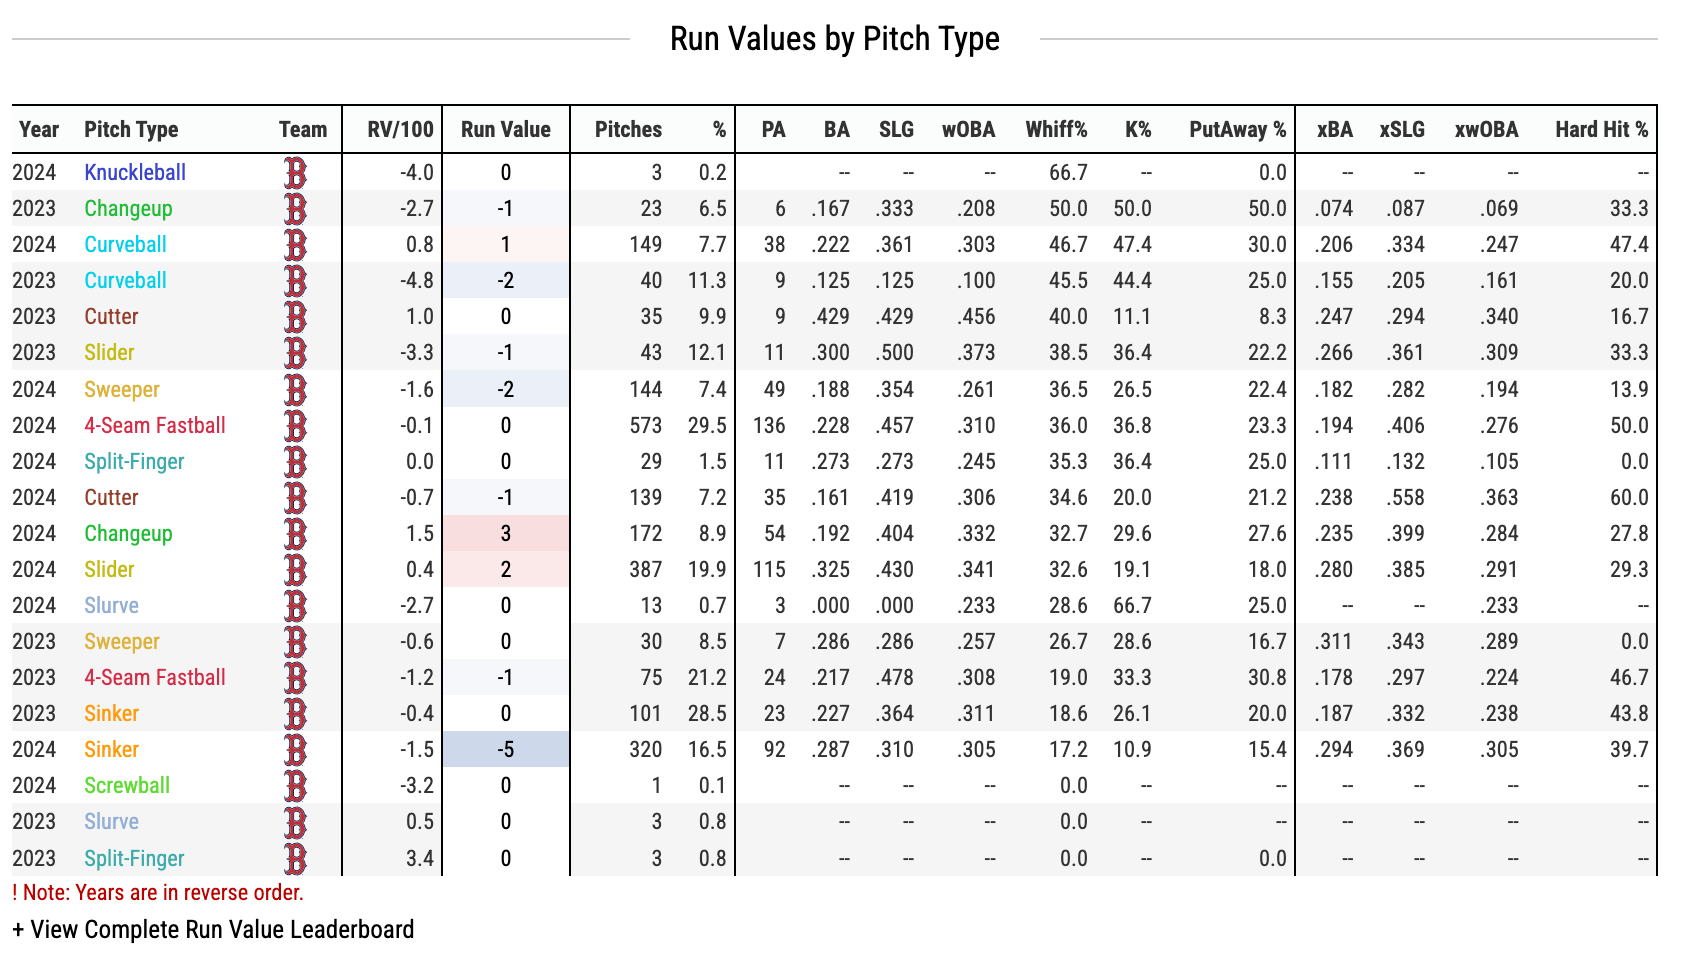Viewport: 1681px width, 966px height.
Task: Click the Red Sox logo in the 2024 4-Seam Fastball row
Action: [295, 426]
